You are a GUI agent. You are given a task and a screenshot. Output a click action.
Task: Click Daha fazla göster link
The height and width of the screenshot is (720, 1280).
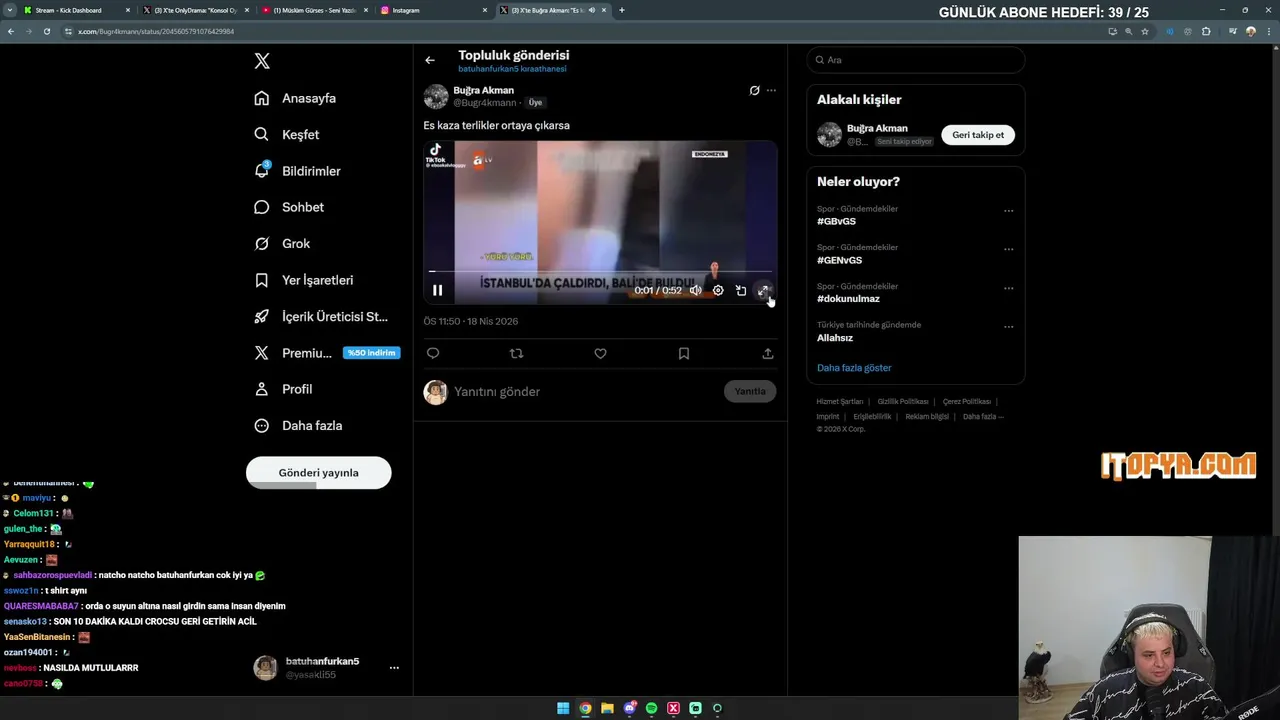854,368
